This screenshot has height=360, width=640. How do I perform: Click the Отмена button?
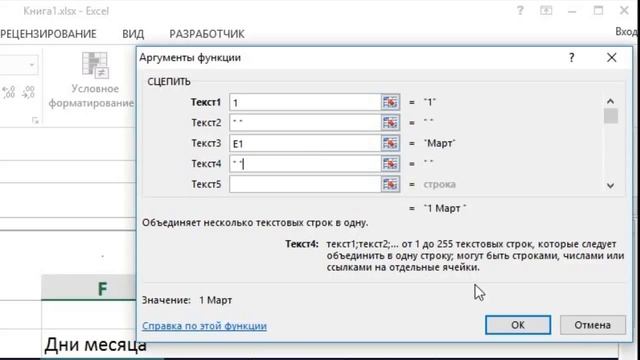click(x=593, y=325)
